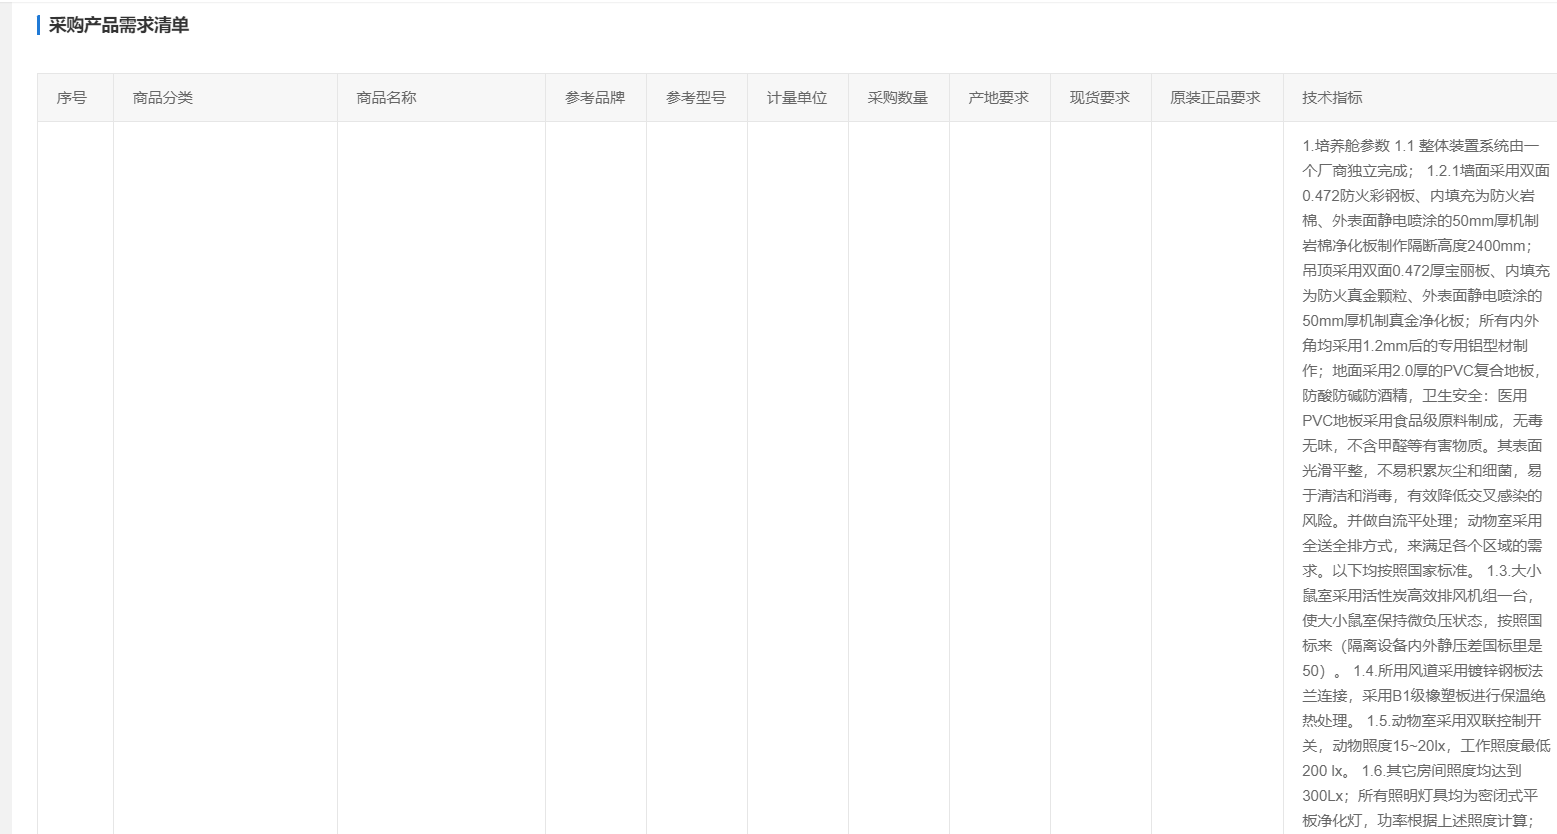Select the 产地要求 column header
1557x834 pixels.
[x=999, y=98]
